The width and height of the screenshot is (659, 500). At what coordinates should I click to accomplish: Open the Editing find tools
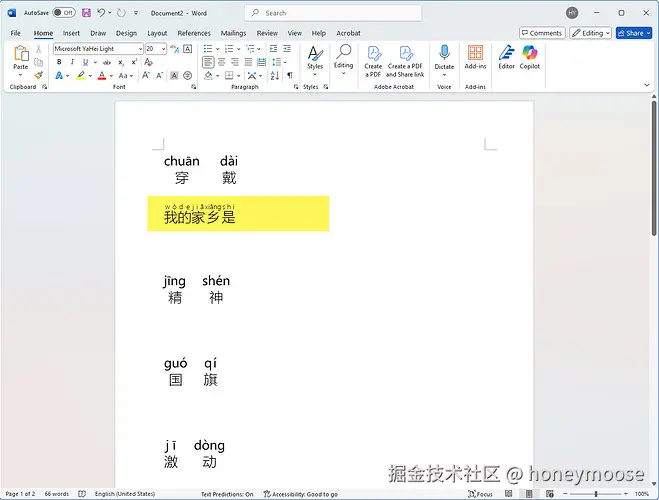(x=343, y=60)
